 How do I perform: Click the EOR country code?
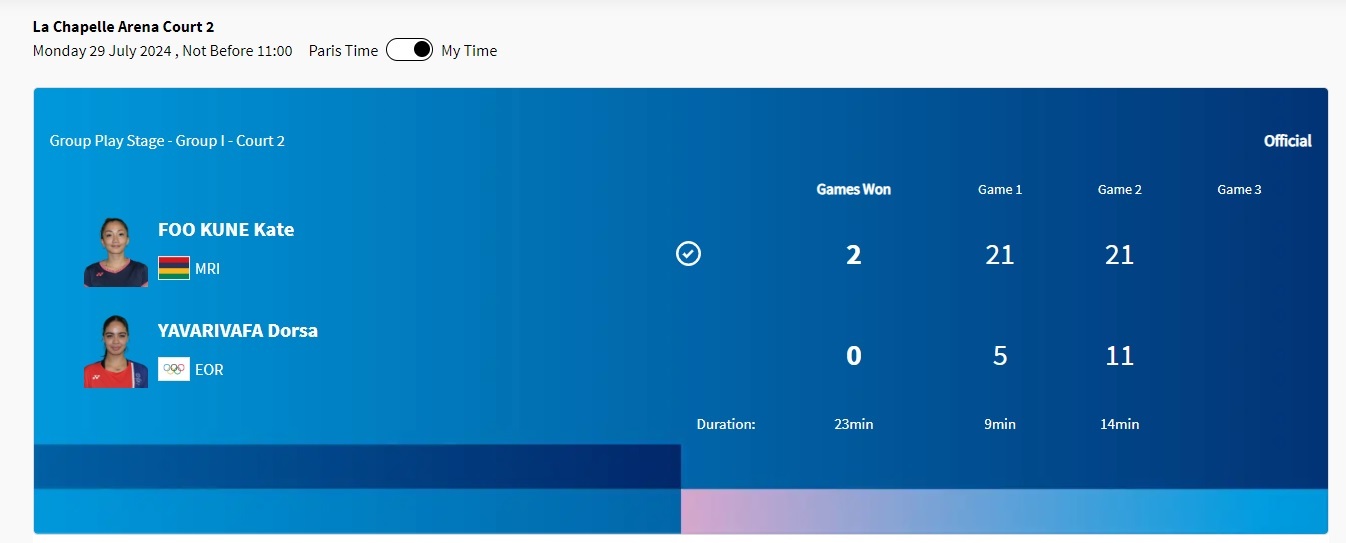click(209, 369)
